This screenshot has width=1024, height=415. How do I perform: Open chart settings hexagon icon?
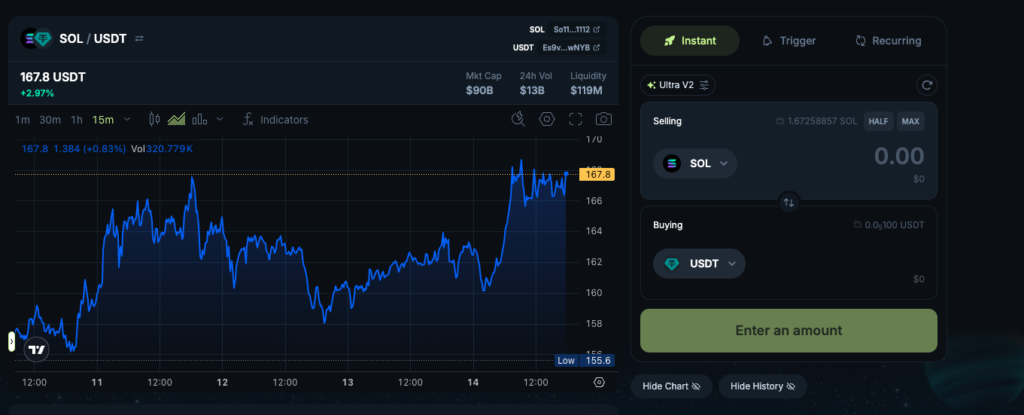(547, 119)
